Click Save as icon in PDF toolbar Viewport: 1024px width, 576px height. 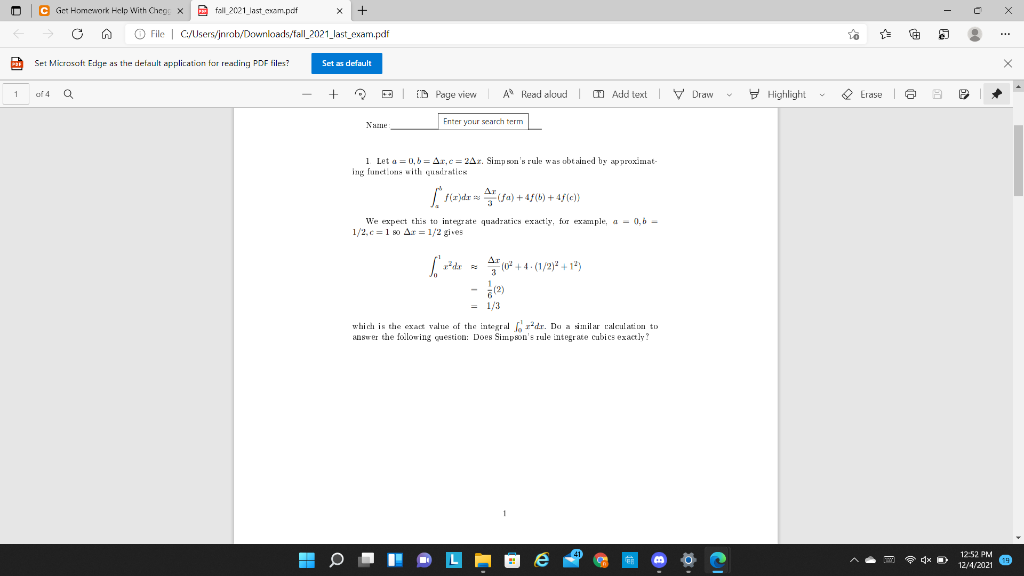tap(964, 94)
